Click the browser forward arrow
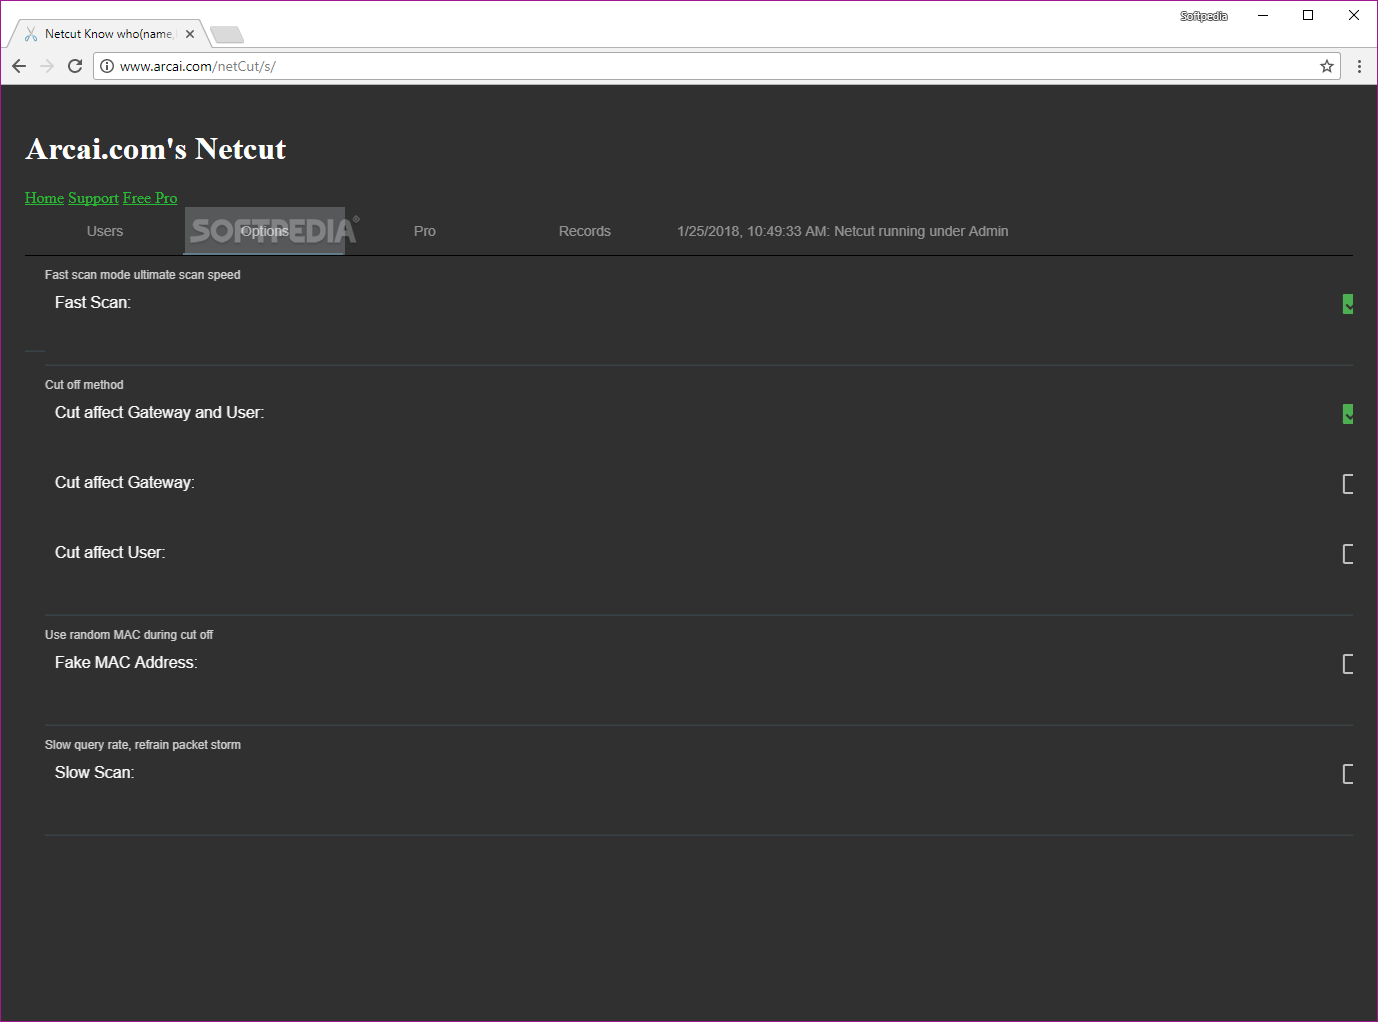This screenshot has height=1022, width=1378. pos(47,66)
